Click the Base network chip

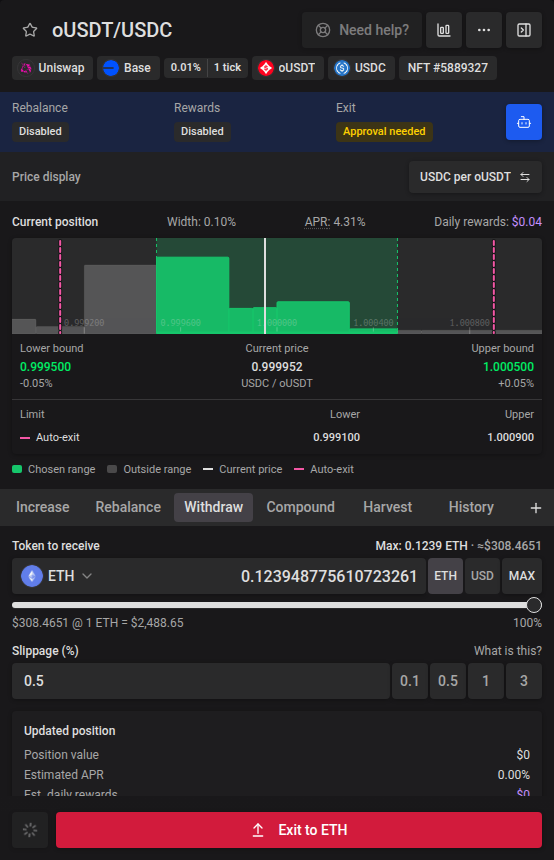[x=128, y=68]
